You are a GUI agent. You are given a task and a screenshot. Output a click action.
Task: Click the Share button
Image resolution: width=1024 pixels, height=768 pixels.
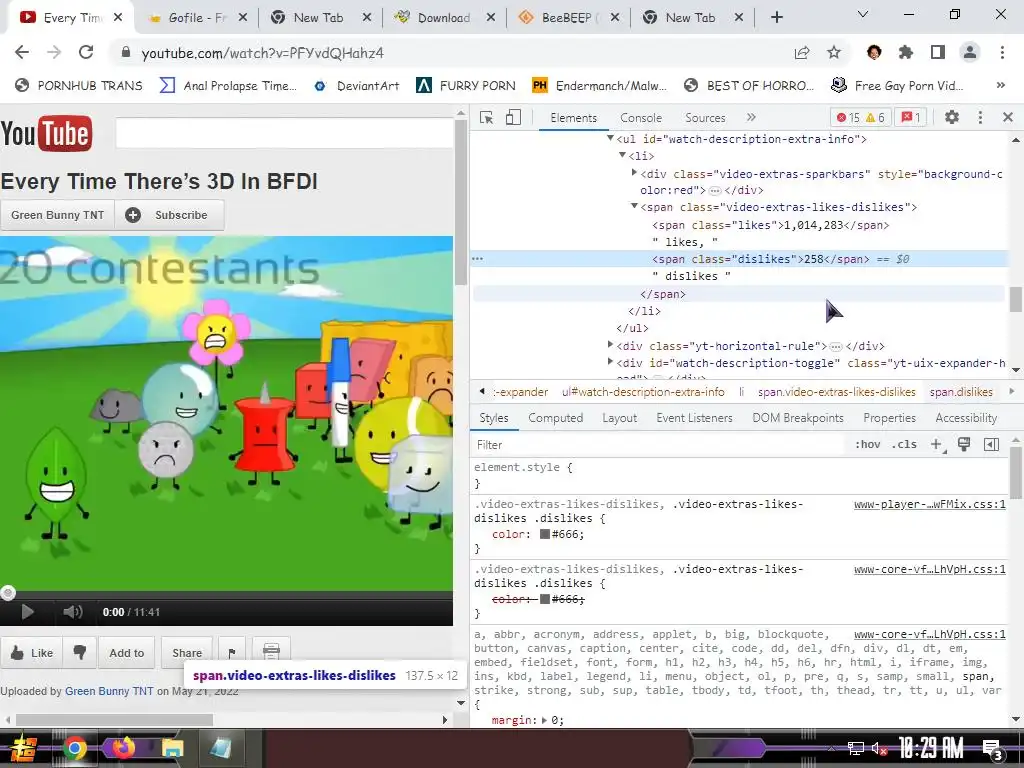pos(187,652)
